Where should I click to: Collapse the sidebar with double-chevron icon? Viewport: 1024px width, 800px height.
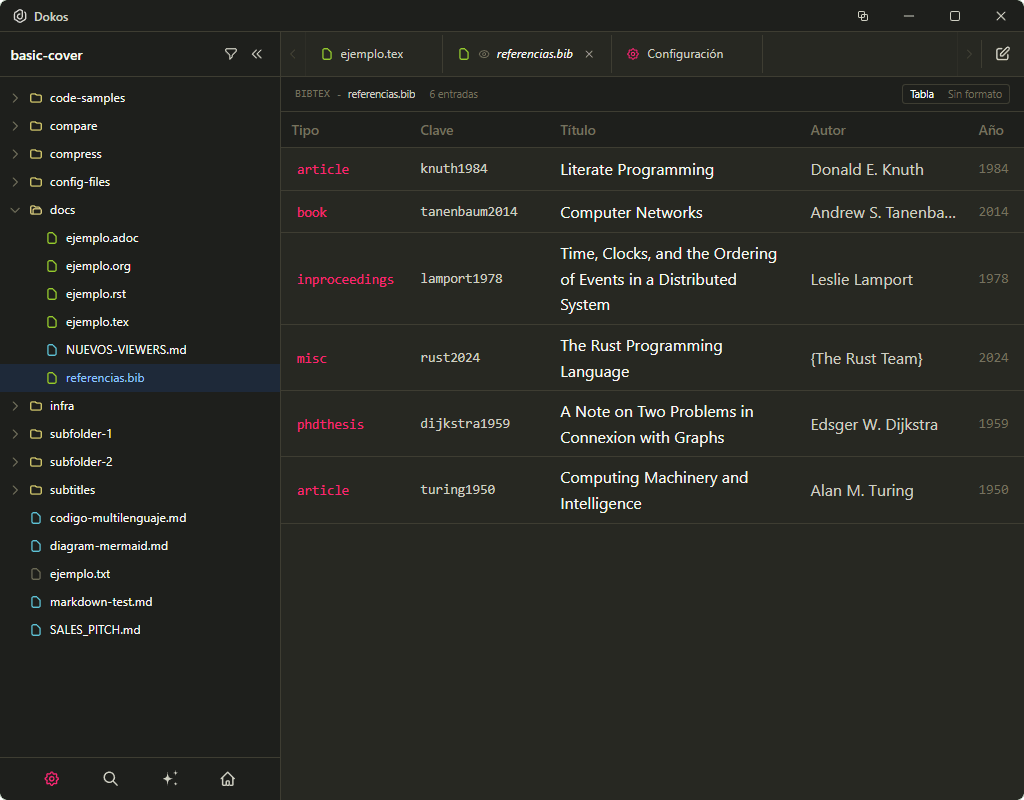[x=257, y=54]
